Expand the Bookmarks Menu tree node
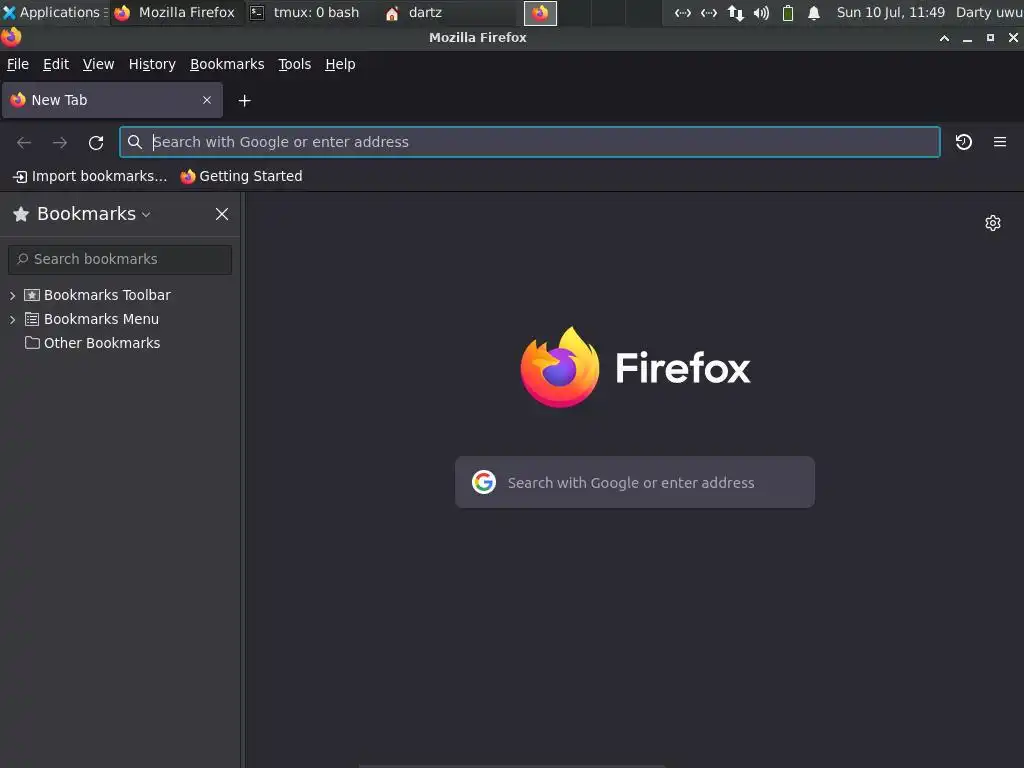Screen dimensions: 1024x768 click(x=12, y=319)
